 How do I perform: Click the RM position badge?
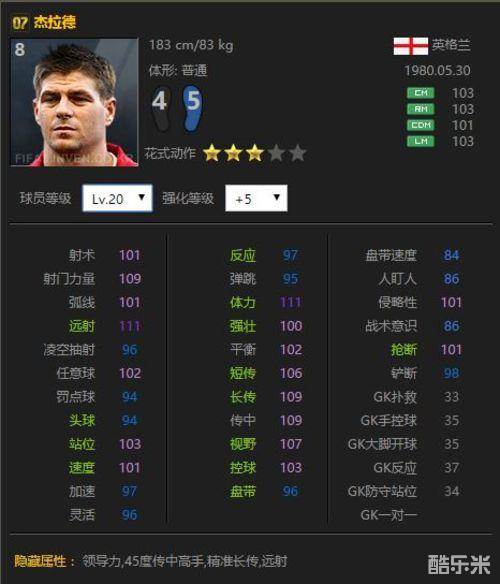[x=421, y=109]
